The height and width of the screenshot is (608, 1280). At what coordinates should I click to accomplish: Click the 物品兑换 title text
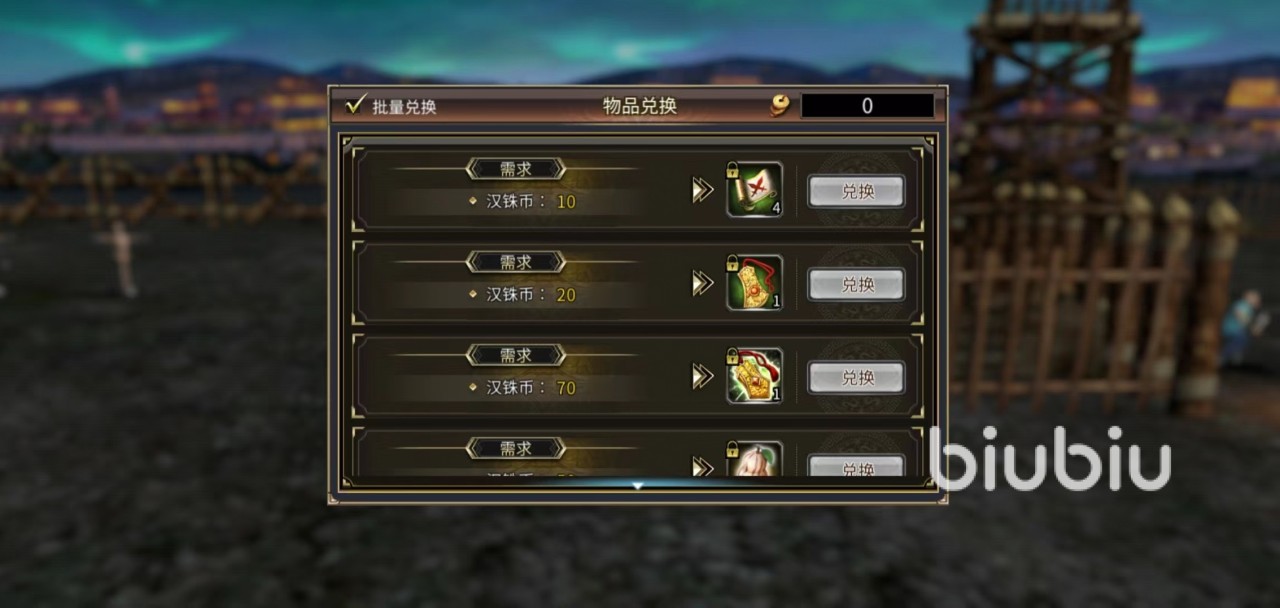point(640,106)
